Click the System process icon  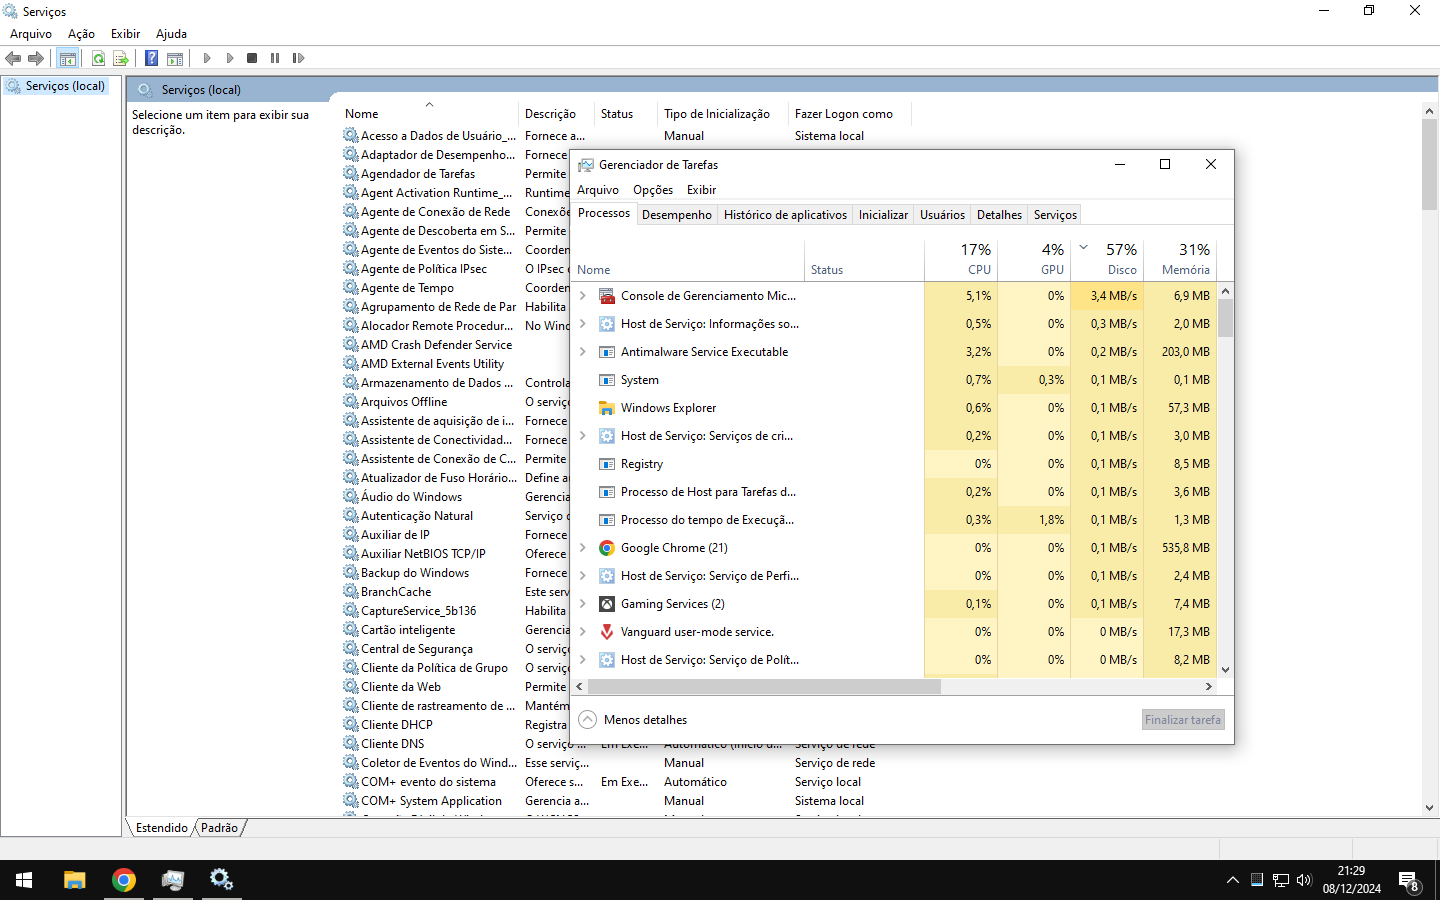[x=607, y=380]
